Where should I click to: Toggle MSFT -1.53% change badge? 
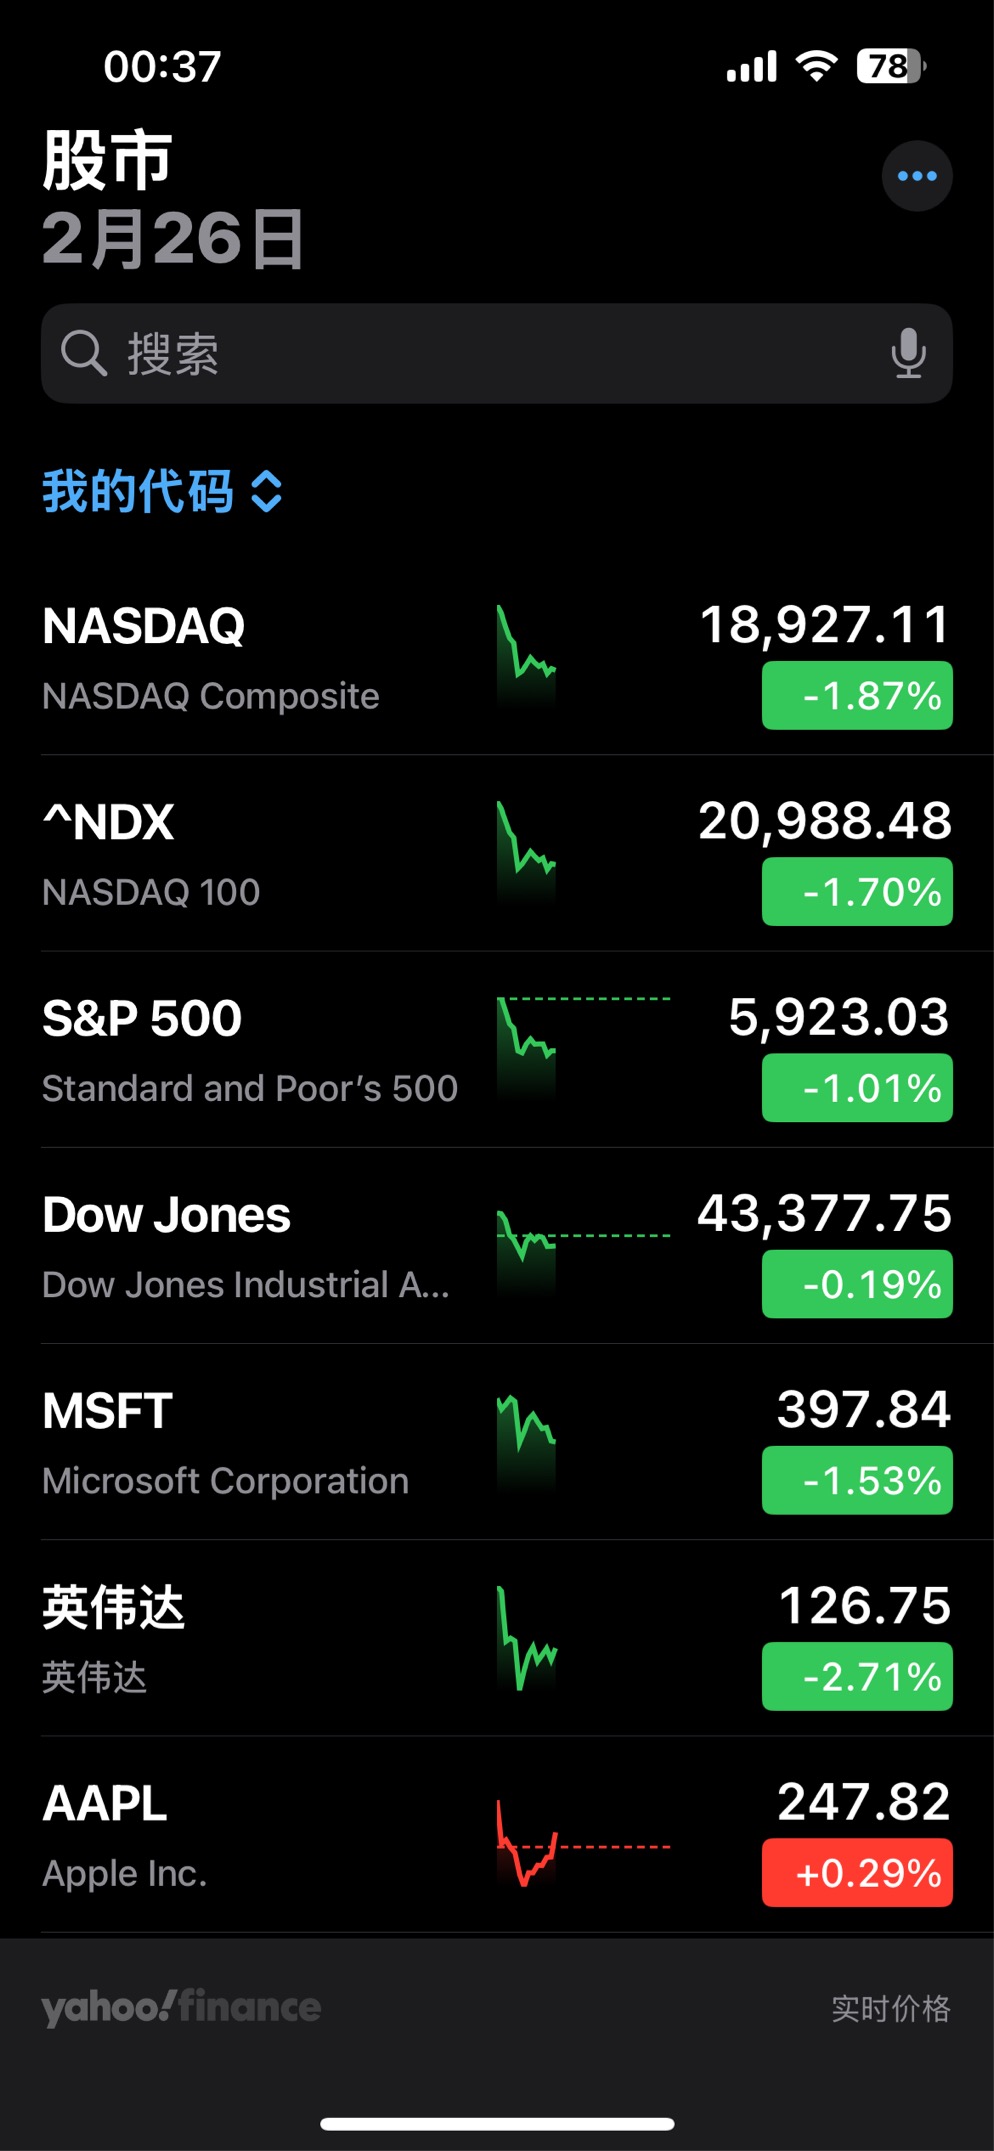click(x=857, y=1480)
